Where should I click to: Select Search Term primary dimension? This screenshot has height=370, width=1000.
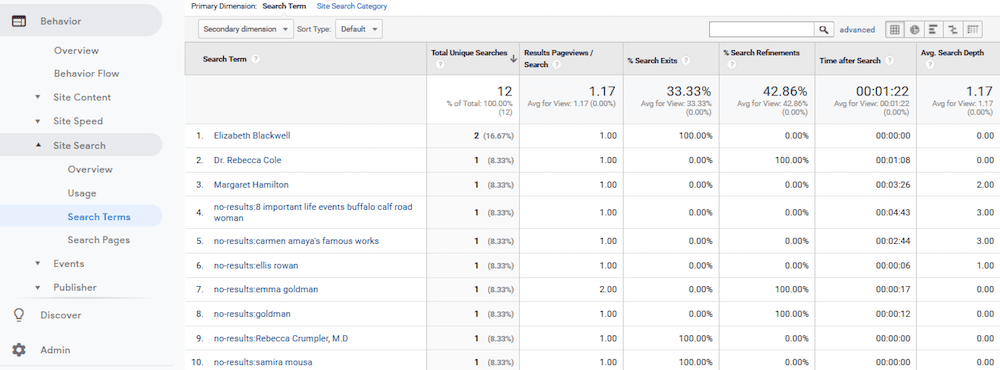tap(284, 6)
